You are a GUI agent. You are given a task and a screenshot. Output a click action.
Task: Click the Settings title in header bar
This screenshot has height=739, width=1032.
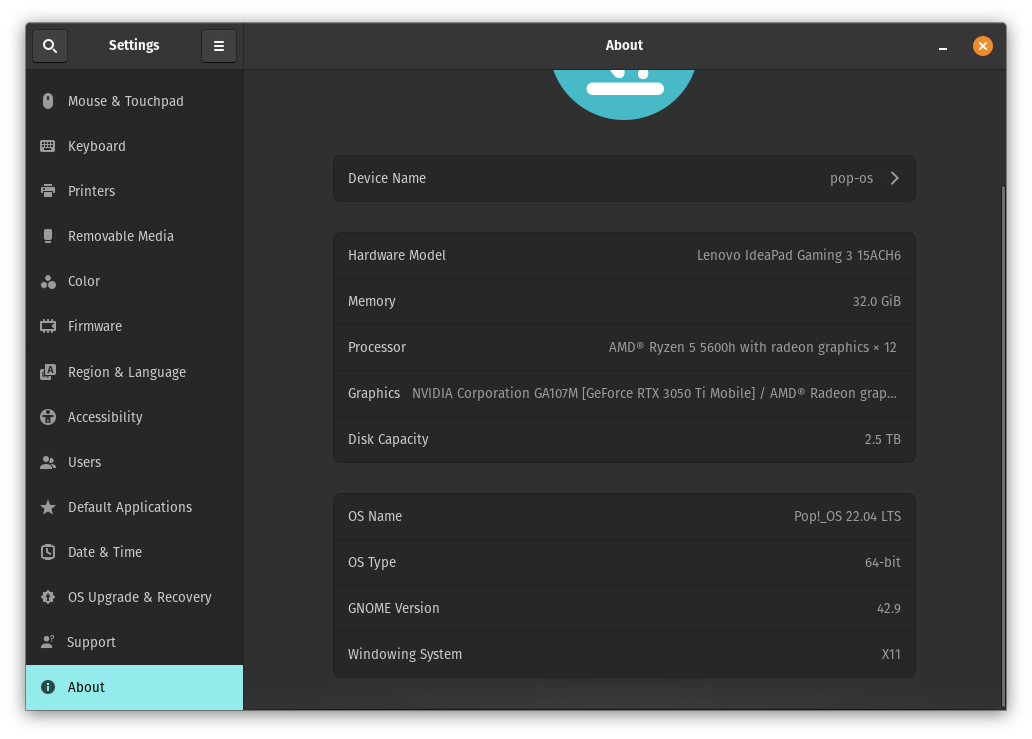click(134, 45)
